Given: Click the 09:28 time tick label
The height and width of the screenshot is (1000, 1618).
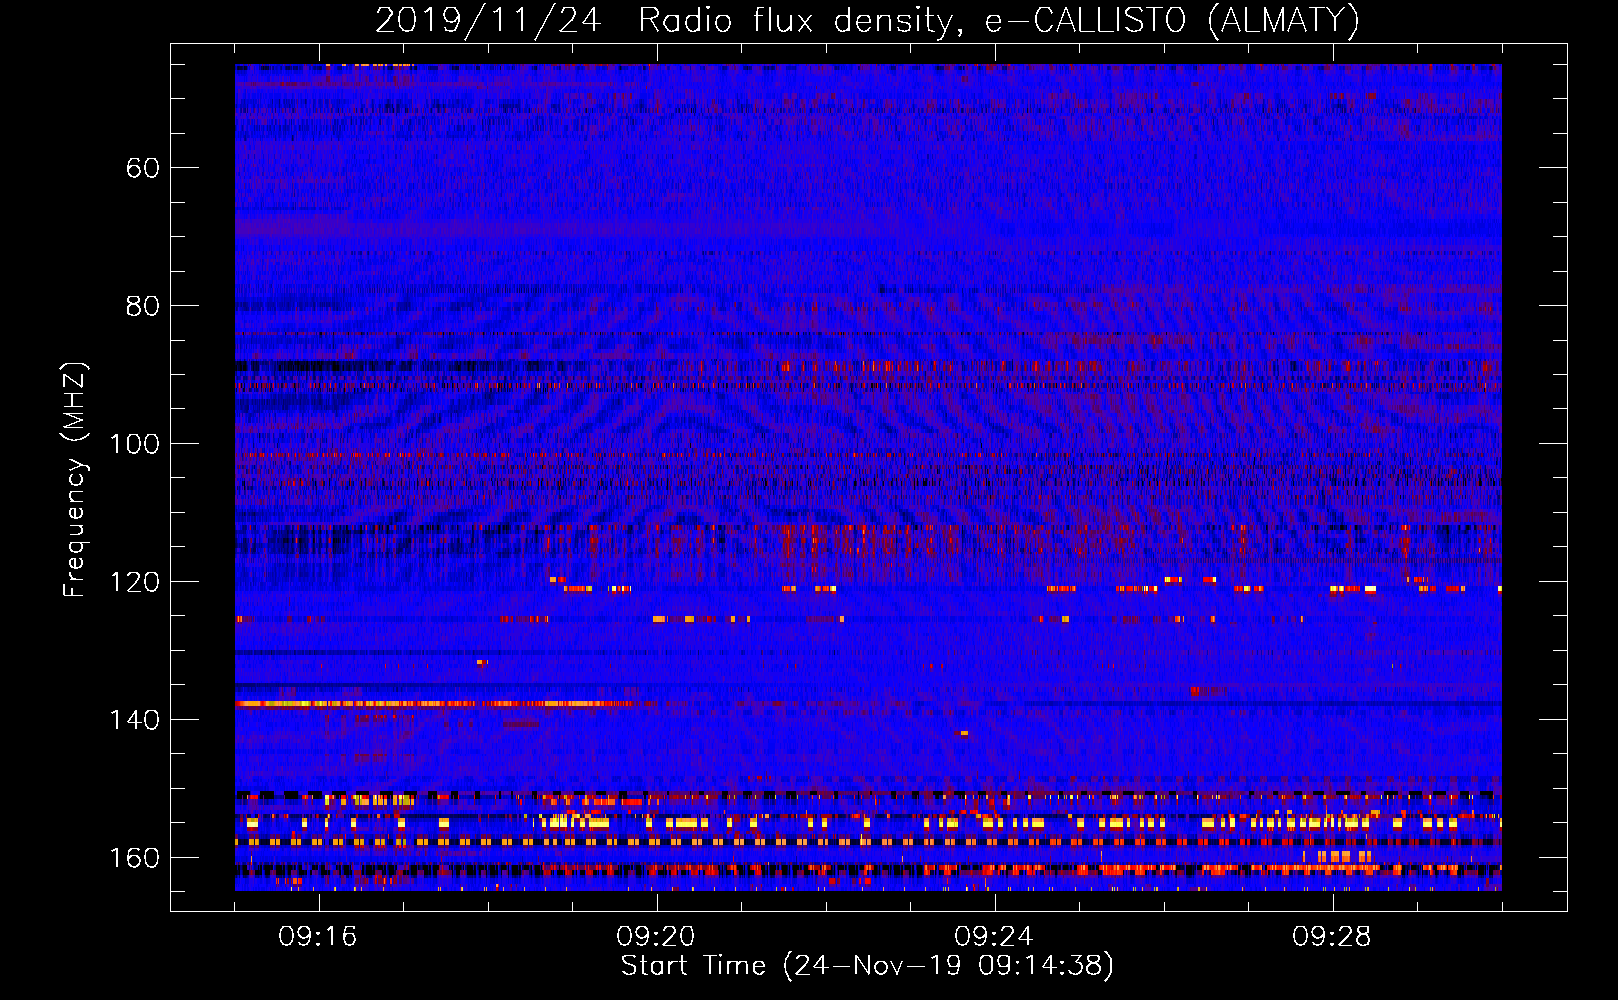Looking at the screenshot, I should click(1332, 937).
